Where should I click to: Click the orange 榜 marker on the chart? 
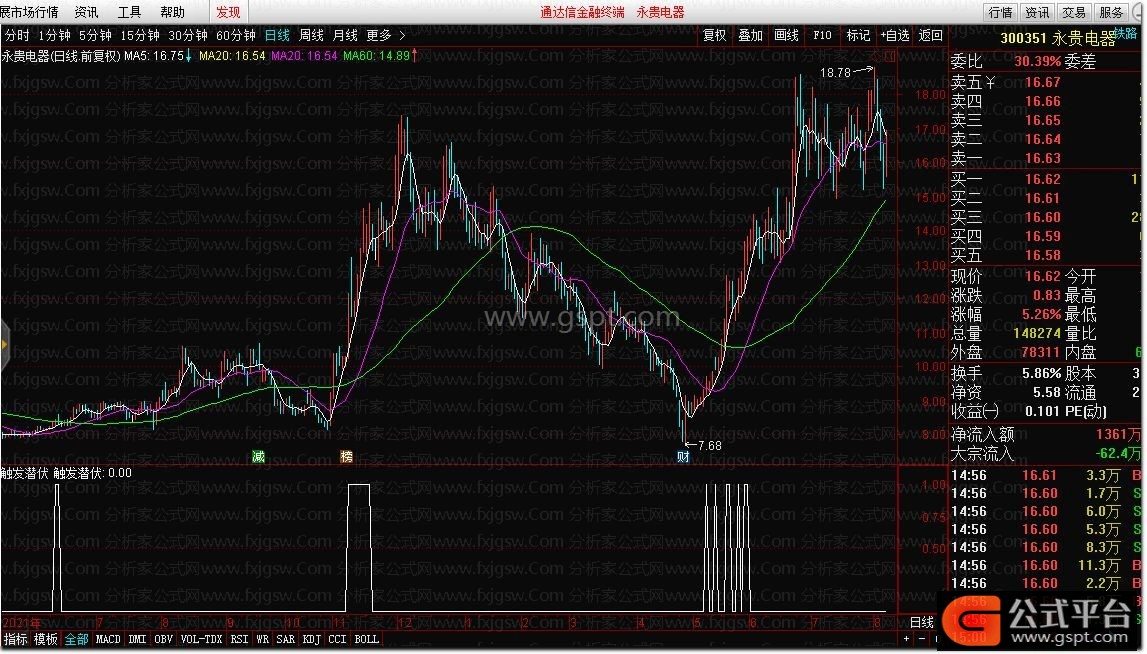(347, 457)
